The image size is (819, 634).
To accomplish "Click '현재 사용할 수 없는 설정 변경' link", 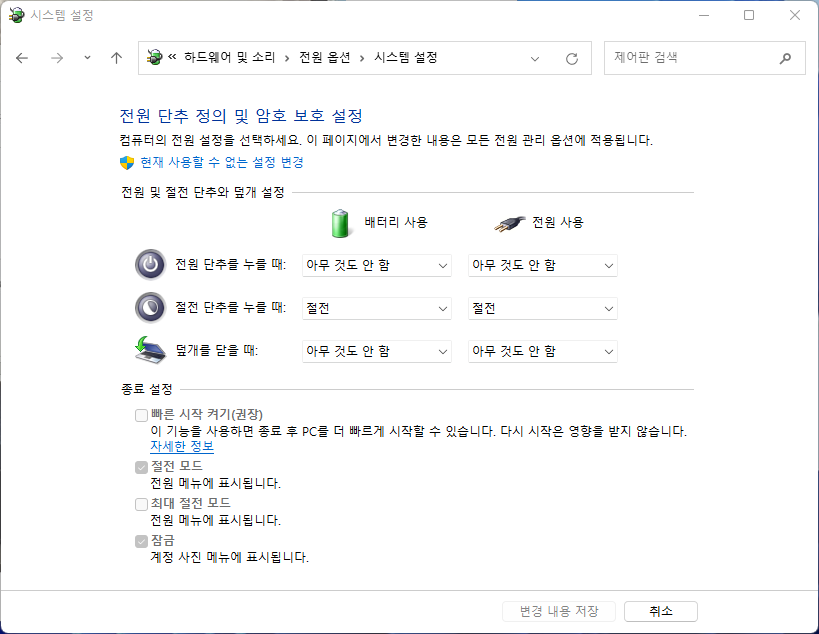I will 222,162.
